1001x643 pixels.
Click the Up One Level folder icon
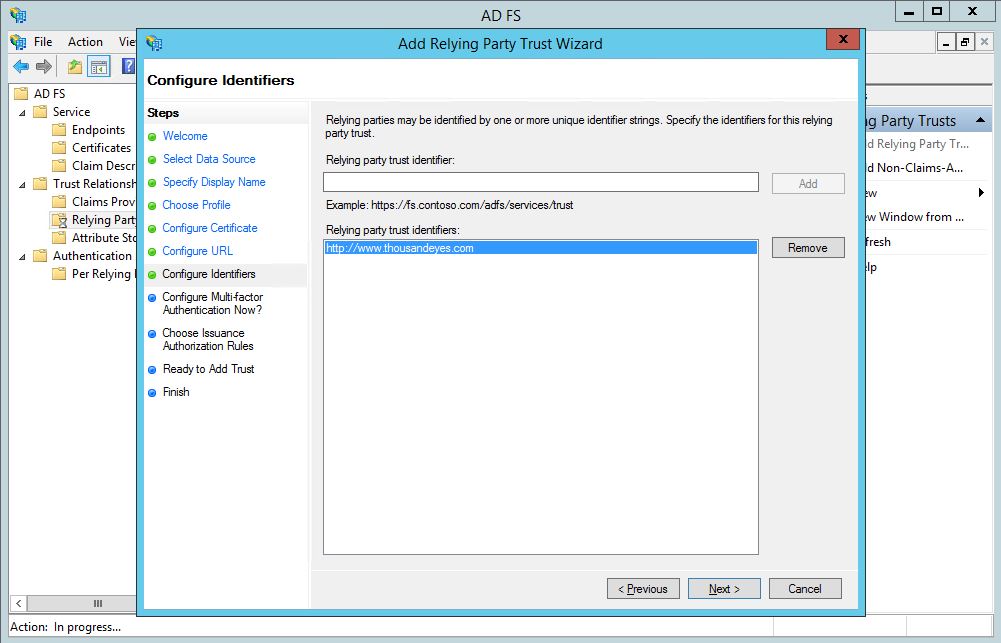pyautogui.click(x=75, y=67)
